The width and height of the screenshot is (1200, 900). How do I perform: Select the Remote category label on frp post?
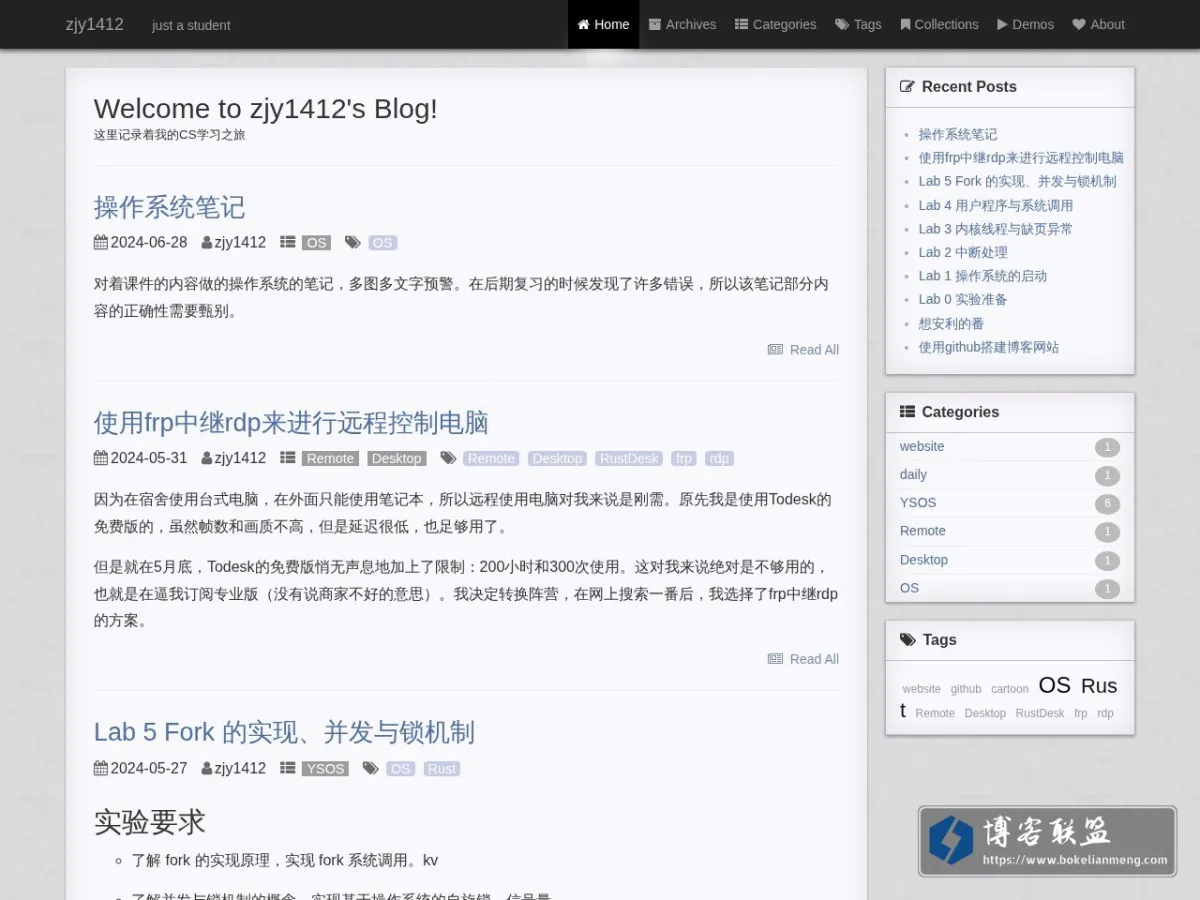coord(330,459)
